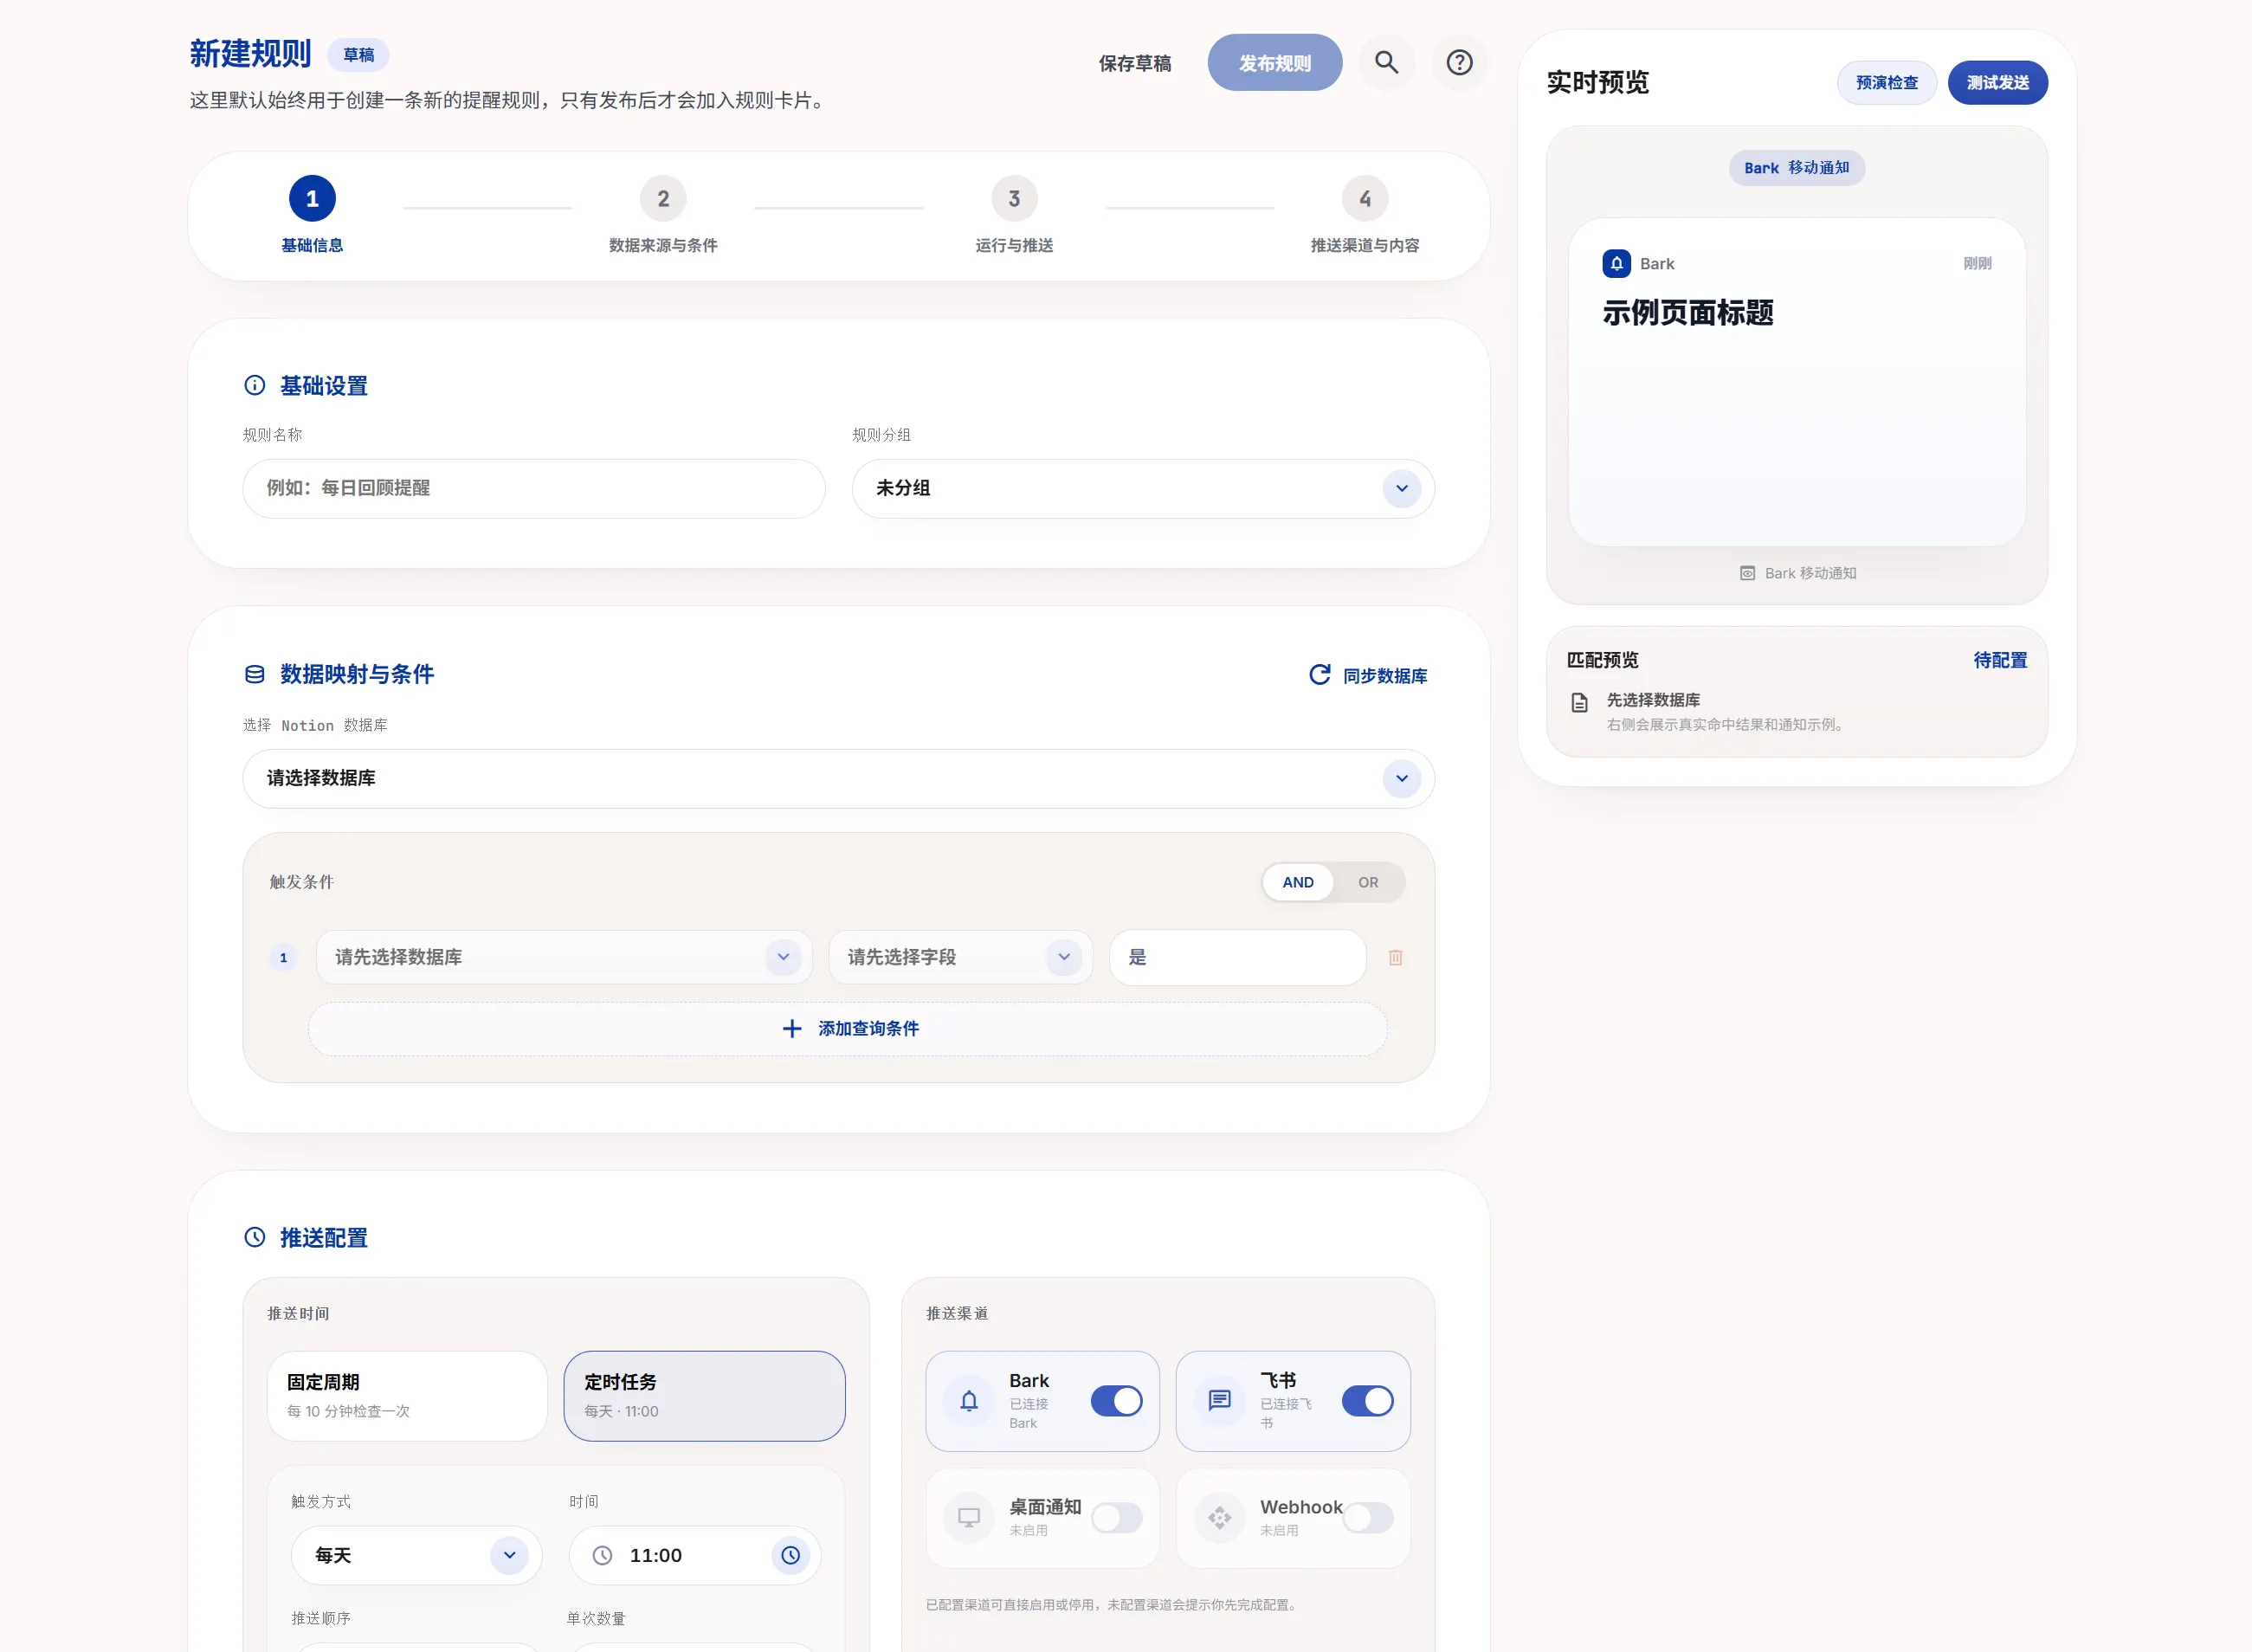Click the 桌面通知 monitor icon
Image resolution: width=2252 pixels, height=1652 pixels.
click(x=969, y=1518)
